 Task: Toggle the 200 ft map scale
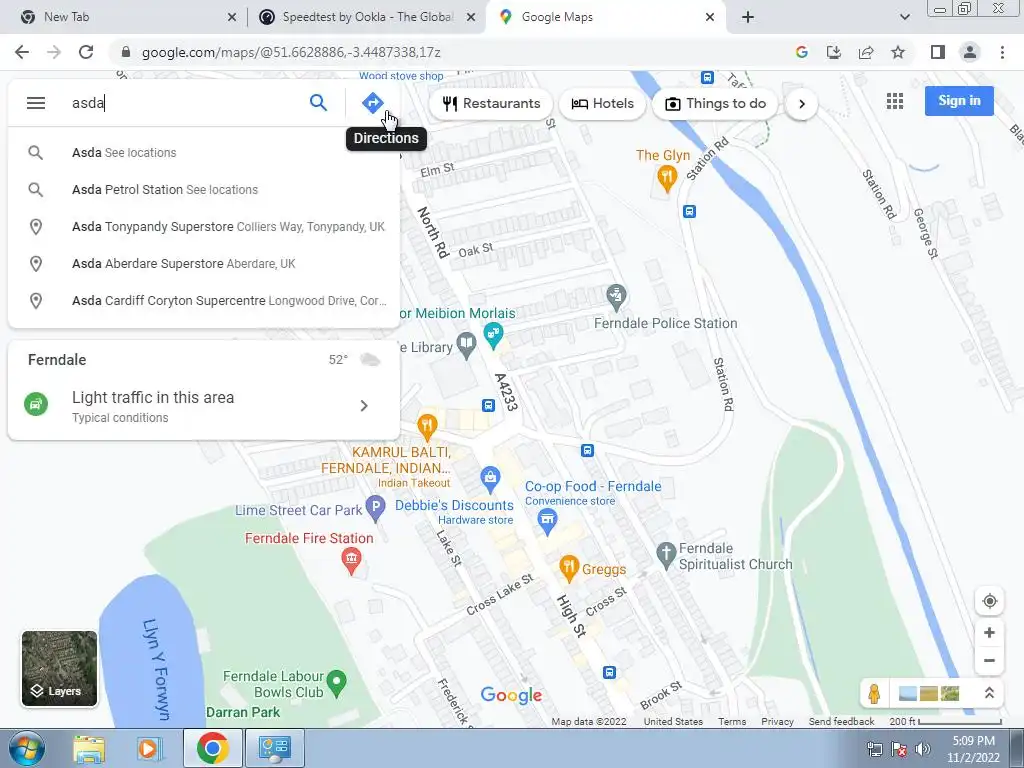click(945, 722)
